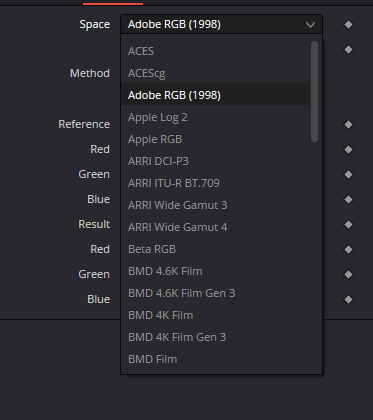Toggle keyframe diamond for Result Green
This screenshot has width=373, height=420.
(348, 274)
